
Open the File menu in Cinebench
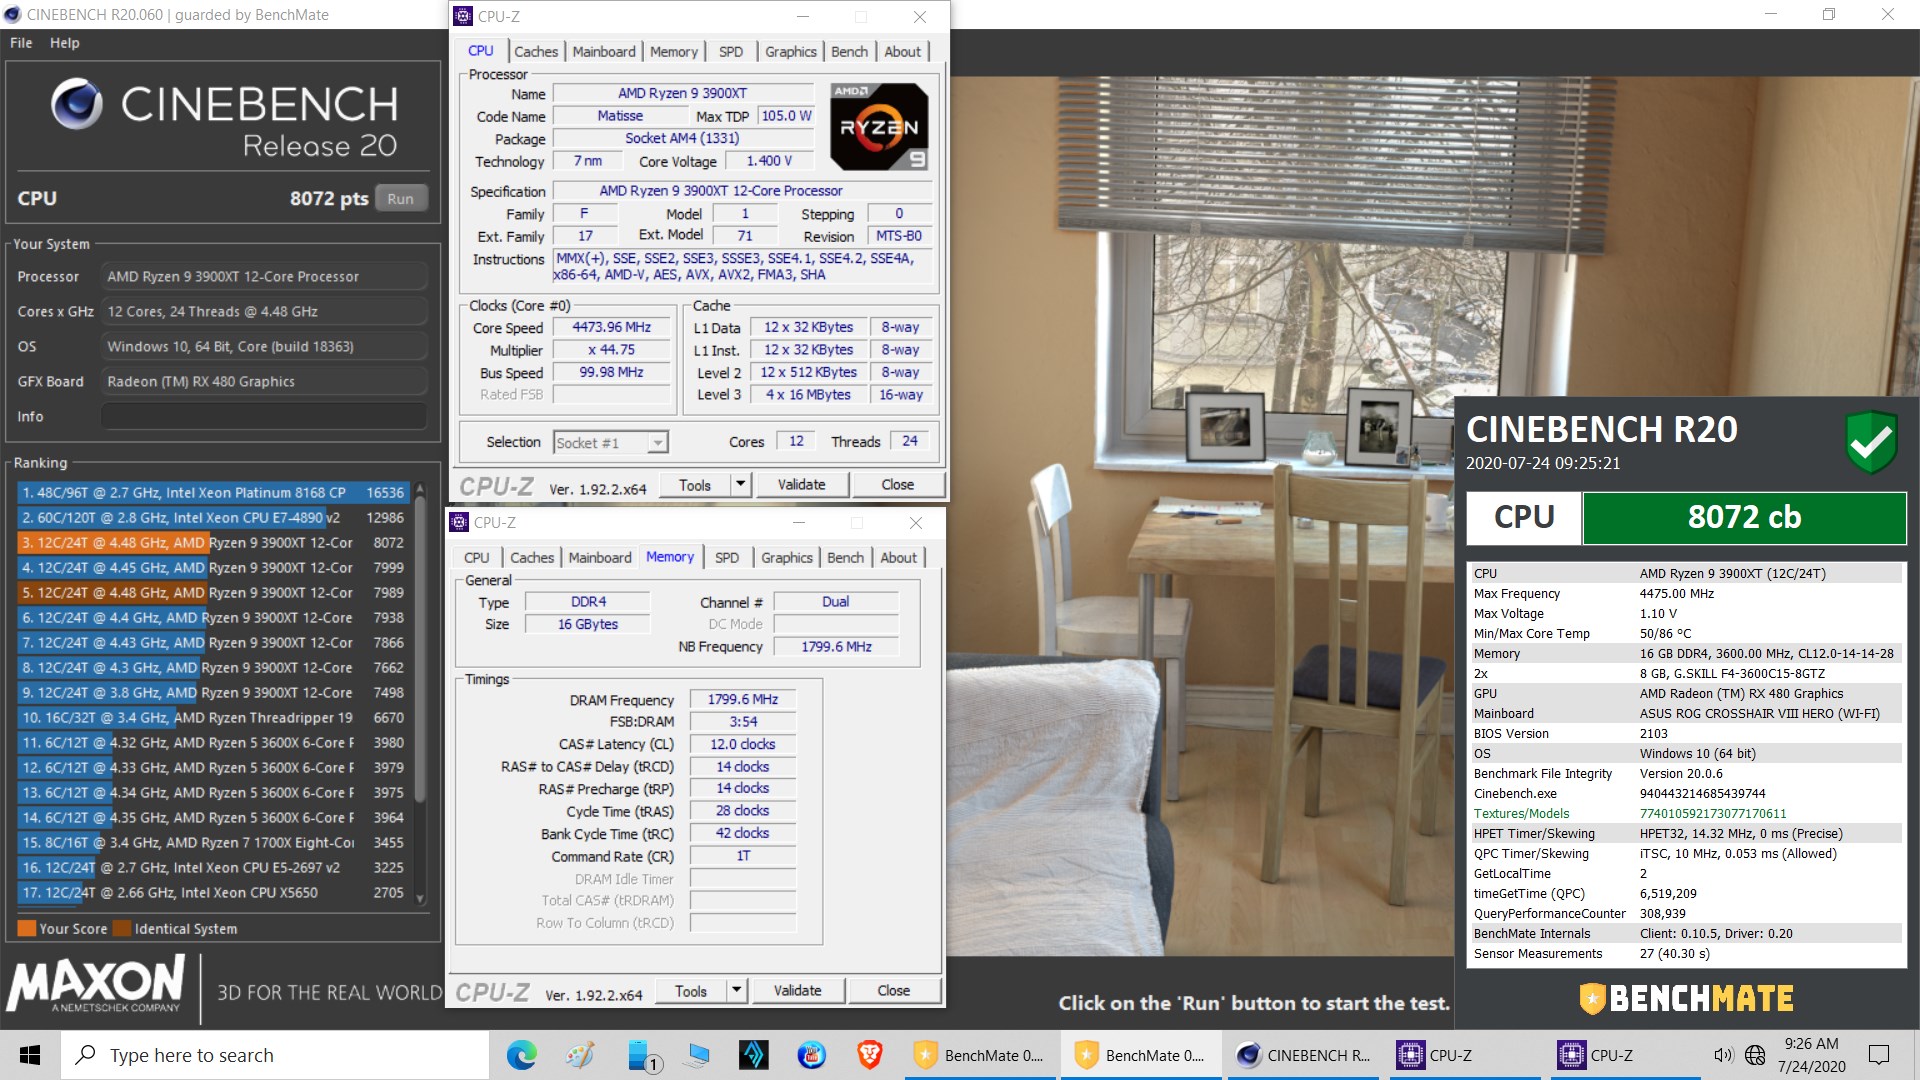[x=21, y=43]
